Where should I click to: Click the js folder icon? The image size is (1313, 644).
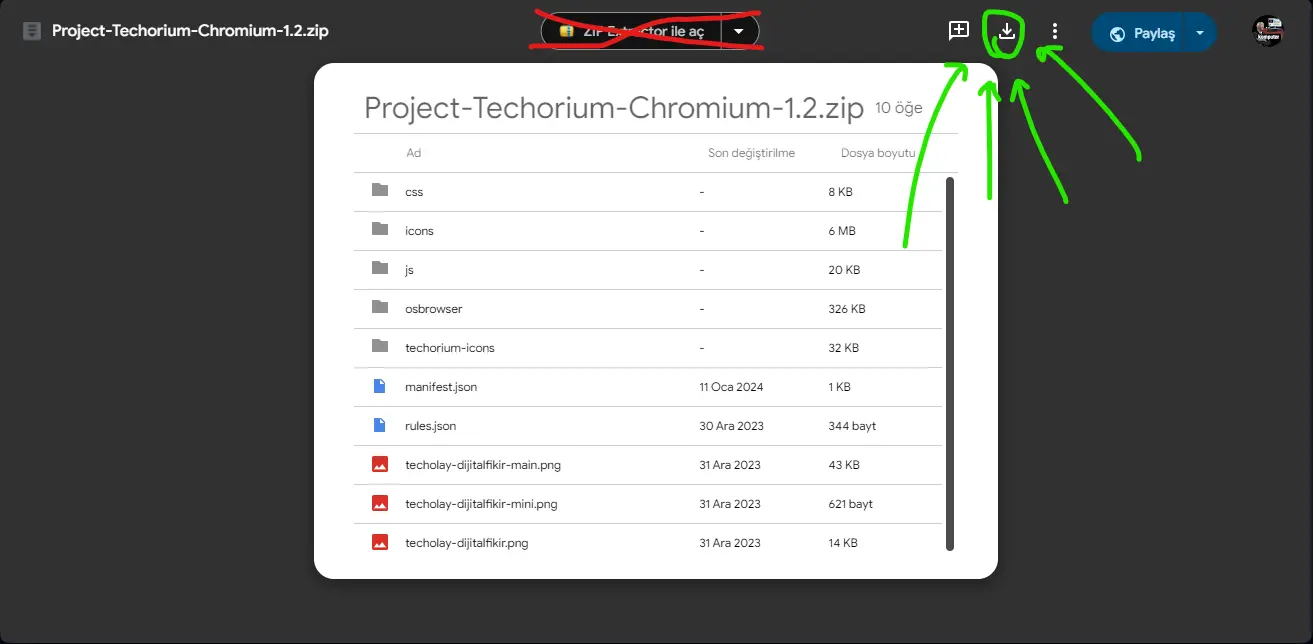tap(380, 268)
